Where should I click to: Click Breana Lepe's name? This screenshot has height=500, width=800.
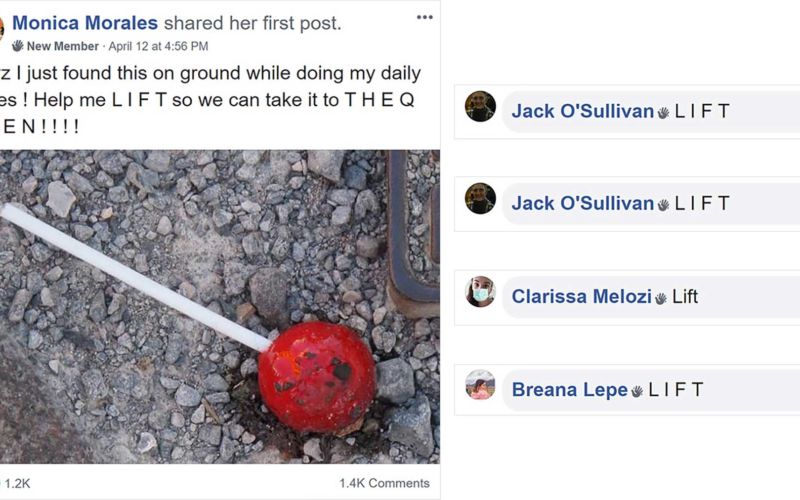click(x=569, y=390)
